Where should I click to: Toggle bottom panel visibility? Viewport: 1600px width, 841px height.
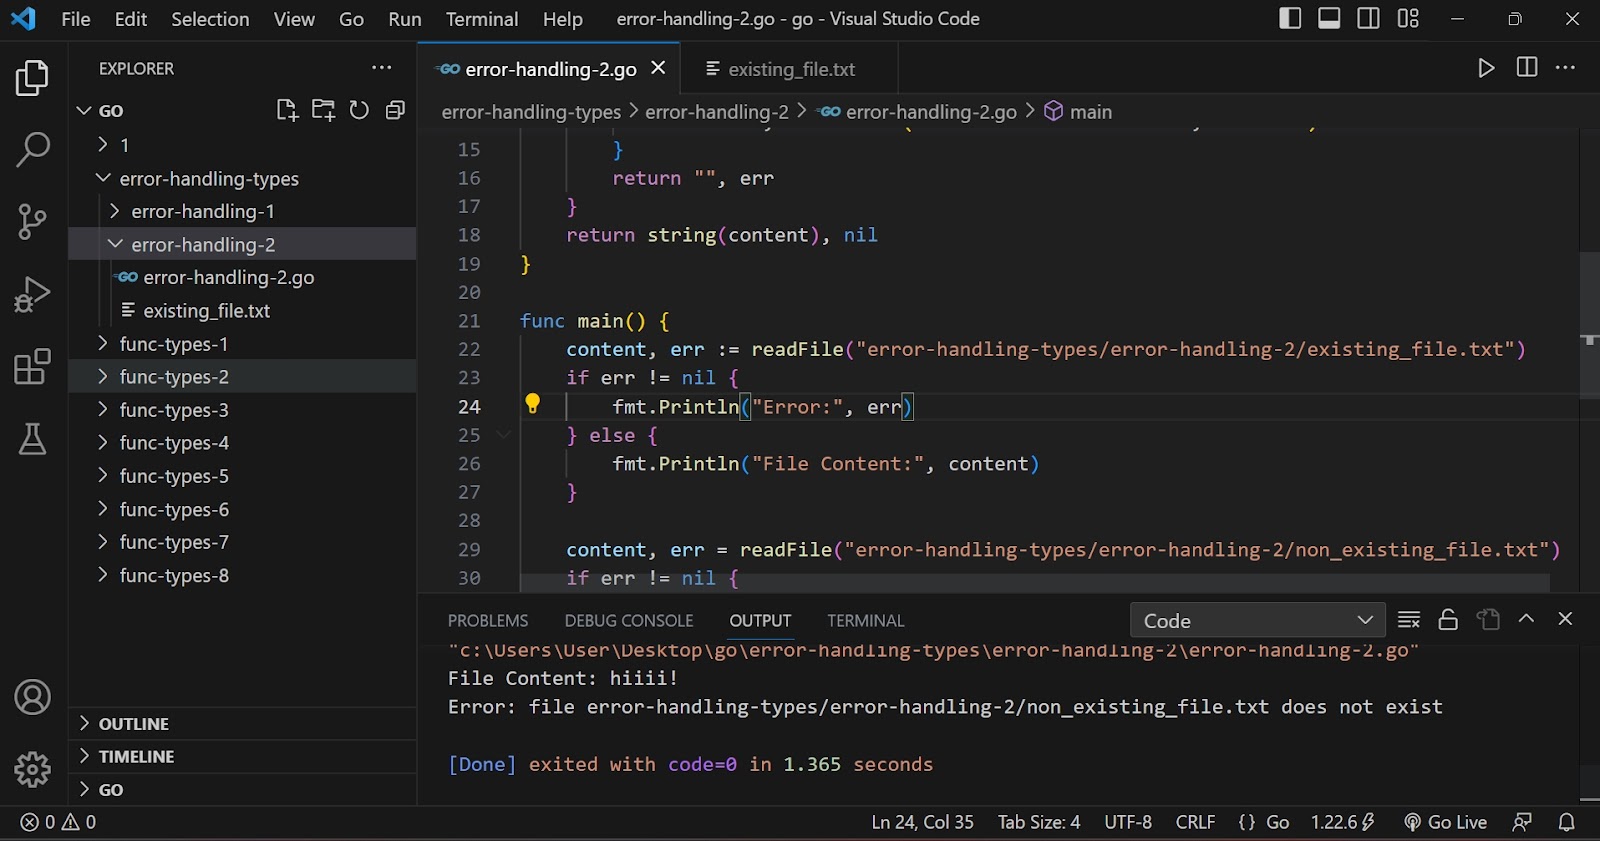(1329, 18)
